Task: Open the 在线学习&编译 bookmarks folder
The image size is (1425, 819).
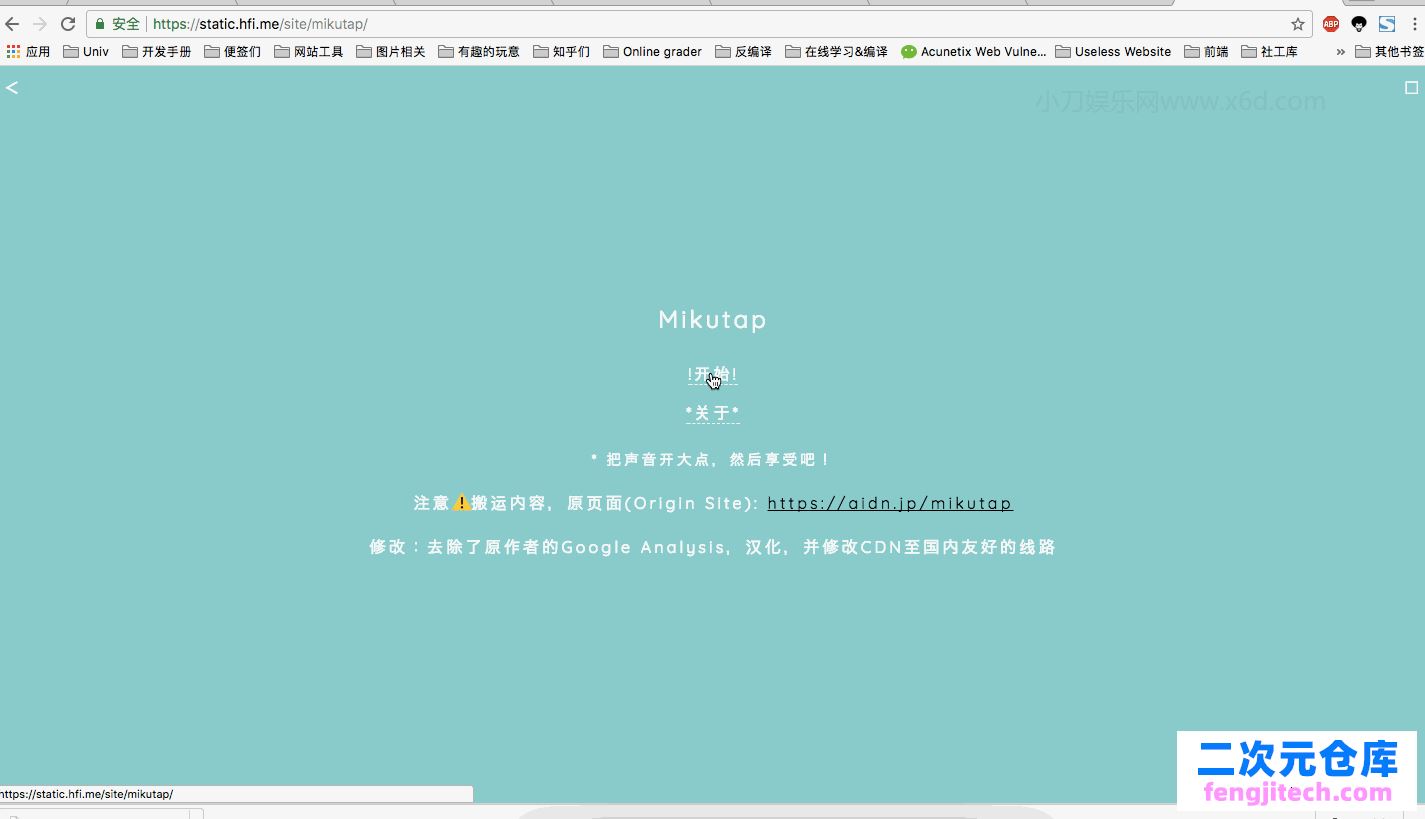Action: 837,51
